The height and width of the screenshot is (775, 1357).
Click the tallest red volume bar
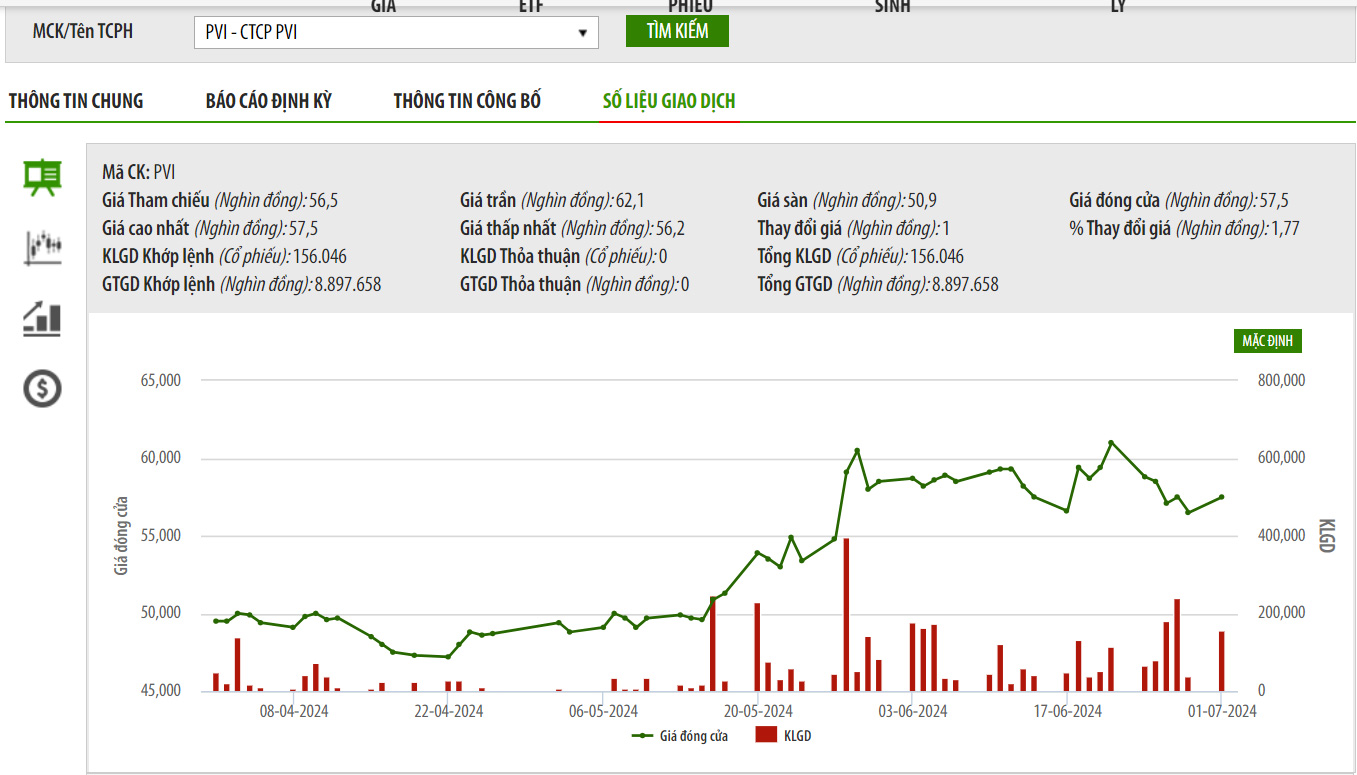pyautogui.click(x=846, y=614)
